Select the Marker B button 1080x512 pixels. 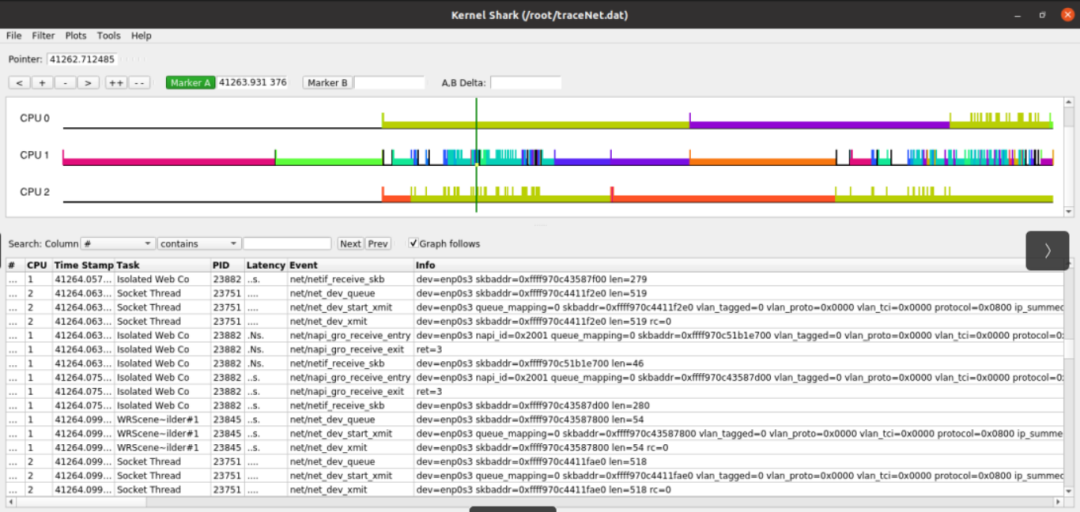(327, 83)
